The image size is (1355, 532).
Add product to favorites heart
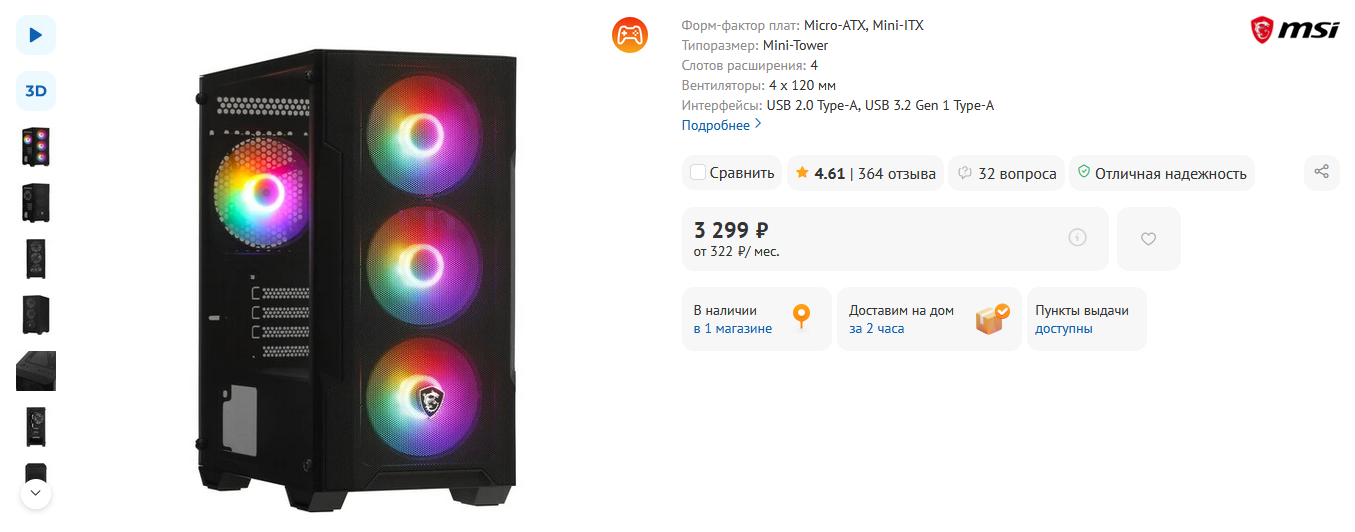tap(1148, 238)
